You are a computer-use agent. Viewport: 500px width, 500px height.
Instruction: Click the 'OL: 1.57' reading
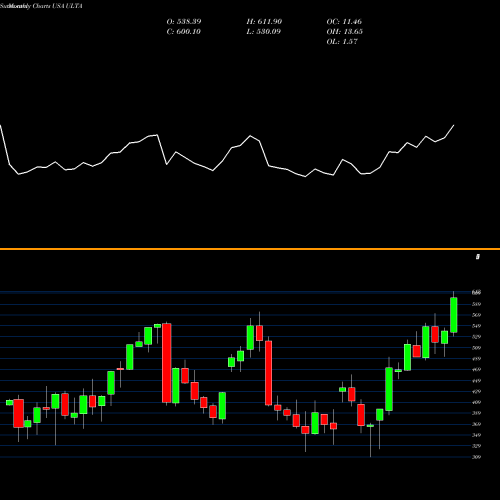pos(342,42)
